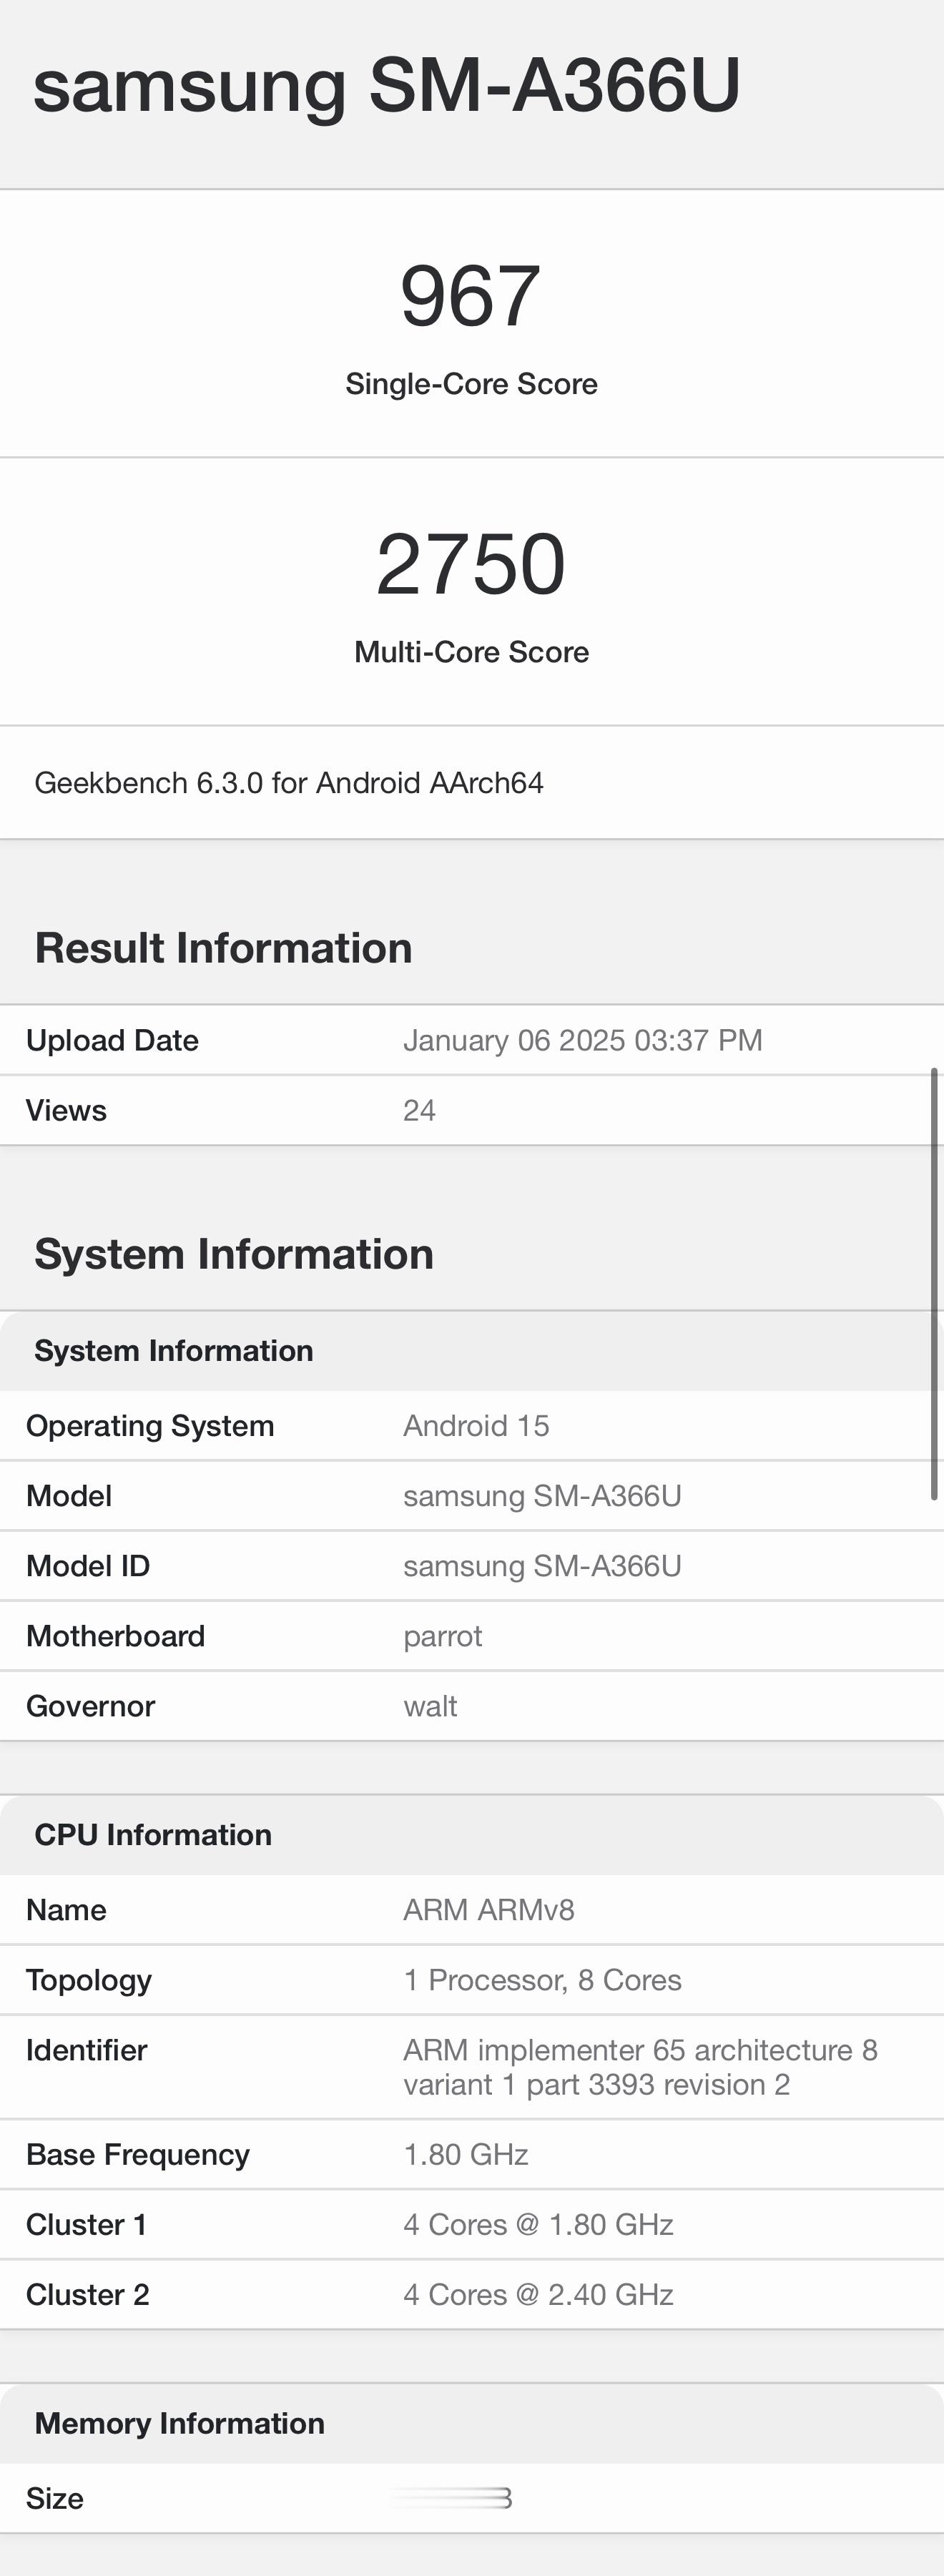Viewport: 944px width, 2576px height.
Task: Select the Android 15 value
Action: (x=476, y=1426)
